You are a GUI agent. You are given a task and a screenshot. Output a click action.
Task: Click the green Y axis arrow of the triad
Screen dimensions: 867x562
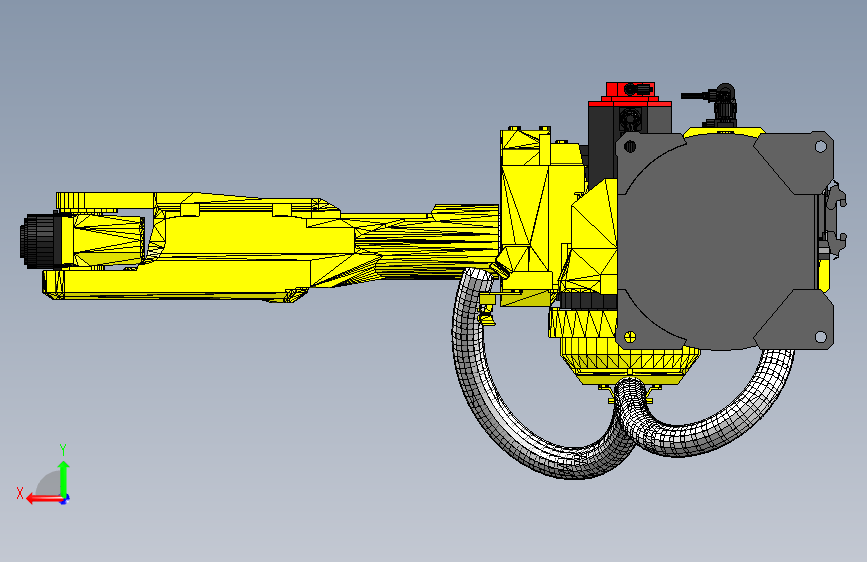coord(64,478)
